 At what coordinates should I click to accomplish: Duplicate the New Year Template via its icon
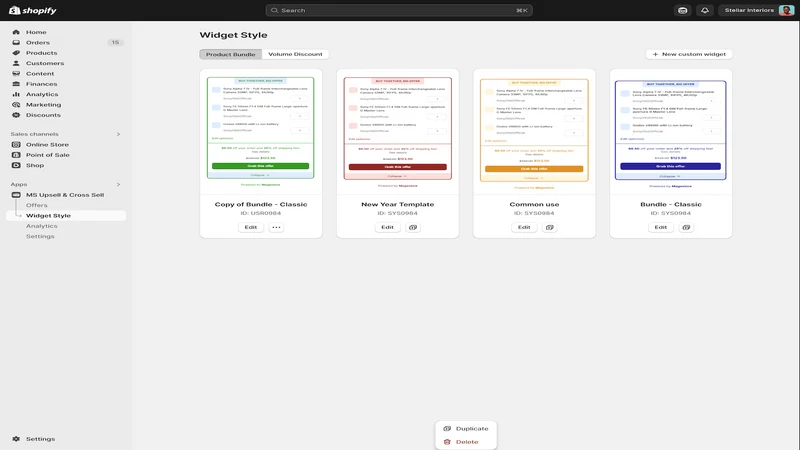pos(413,228)
